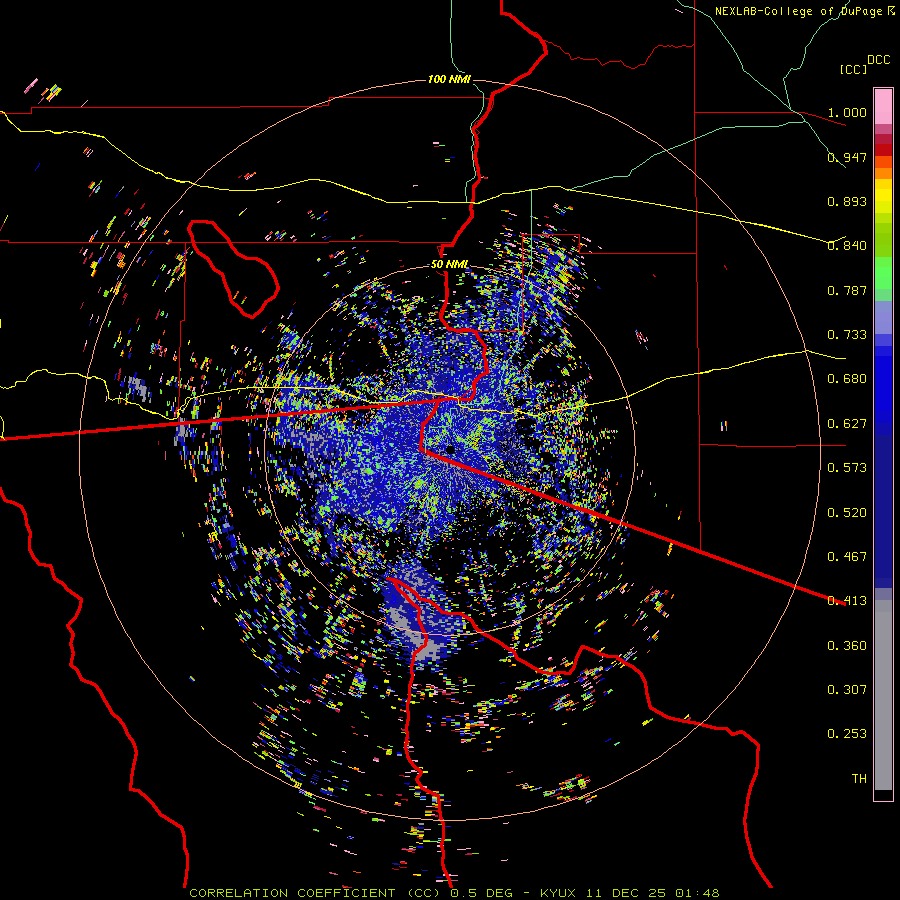The width and height of the screenshot is (900, 900).
Task: Click the black radar site dot at map center
Action: pos(451,449)
